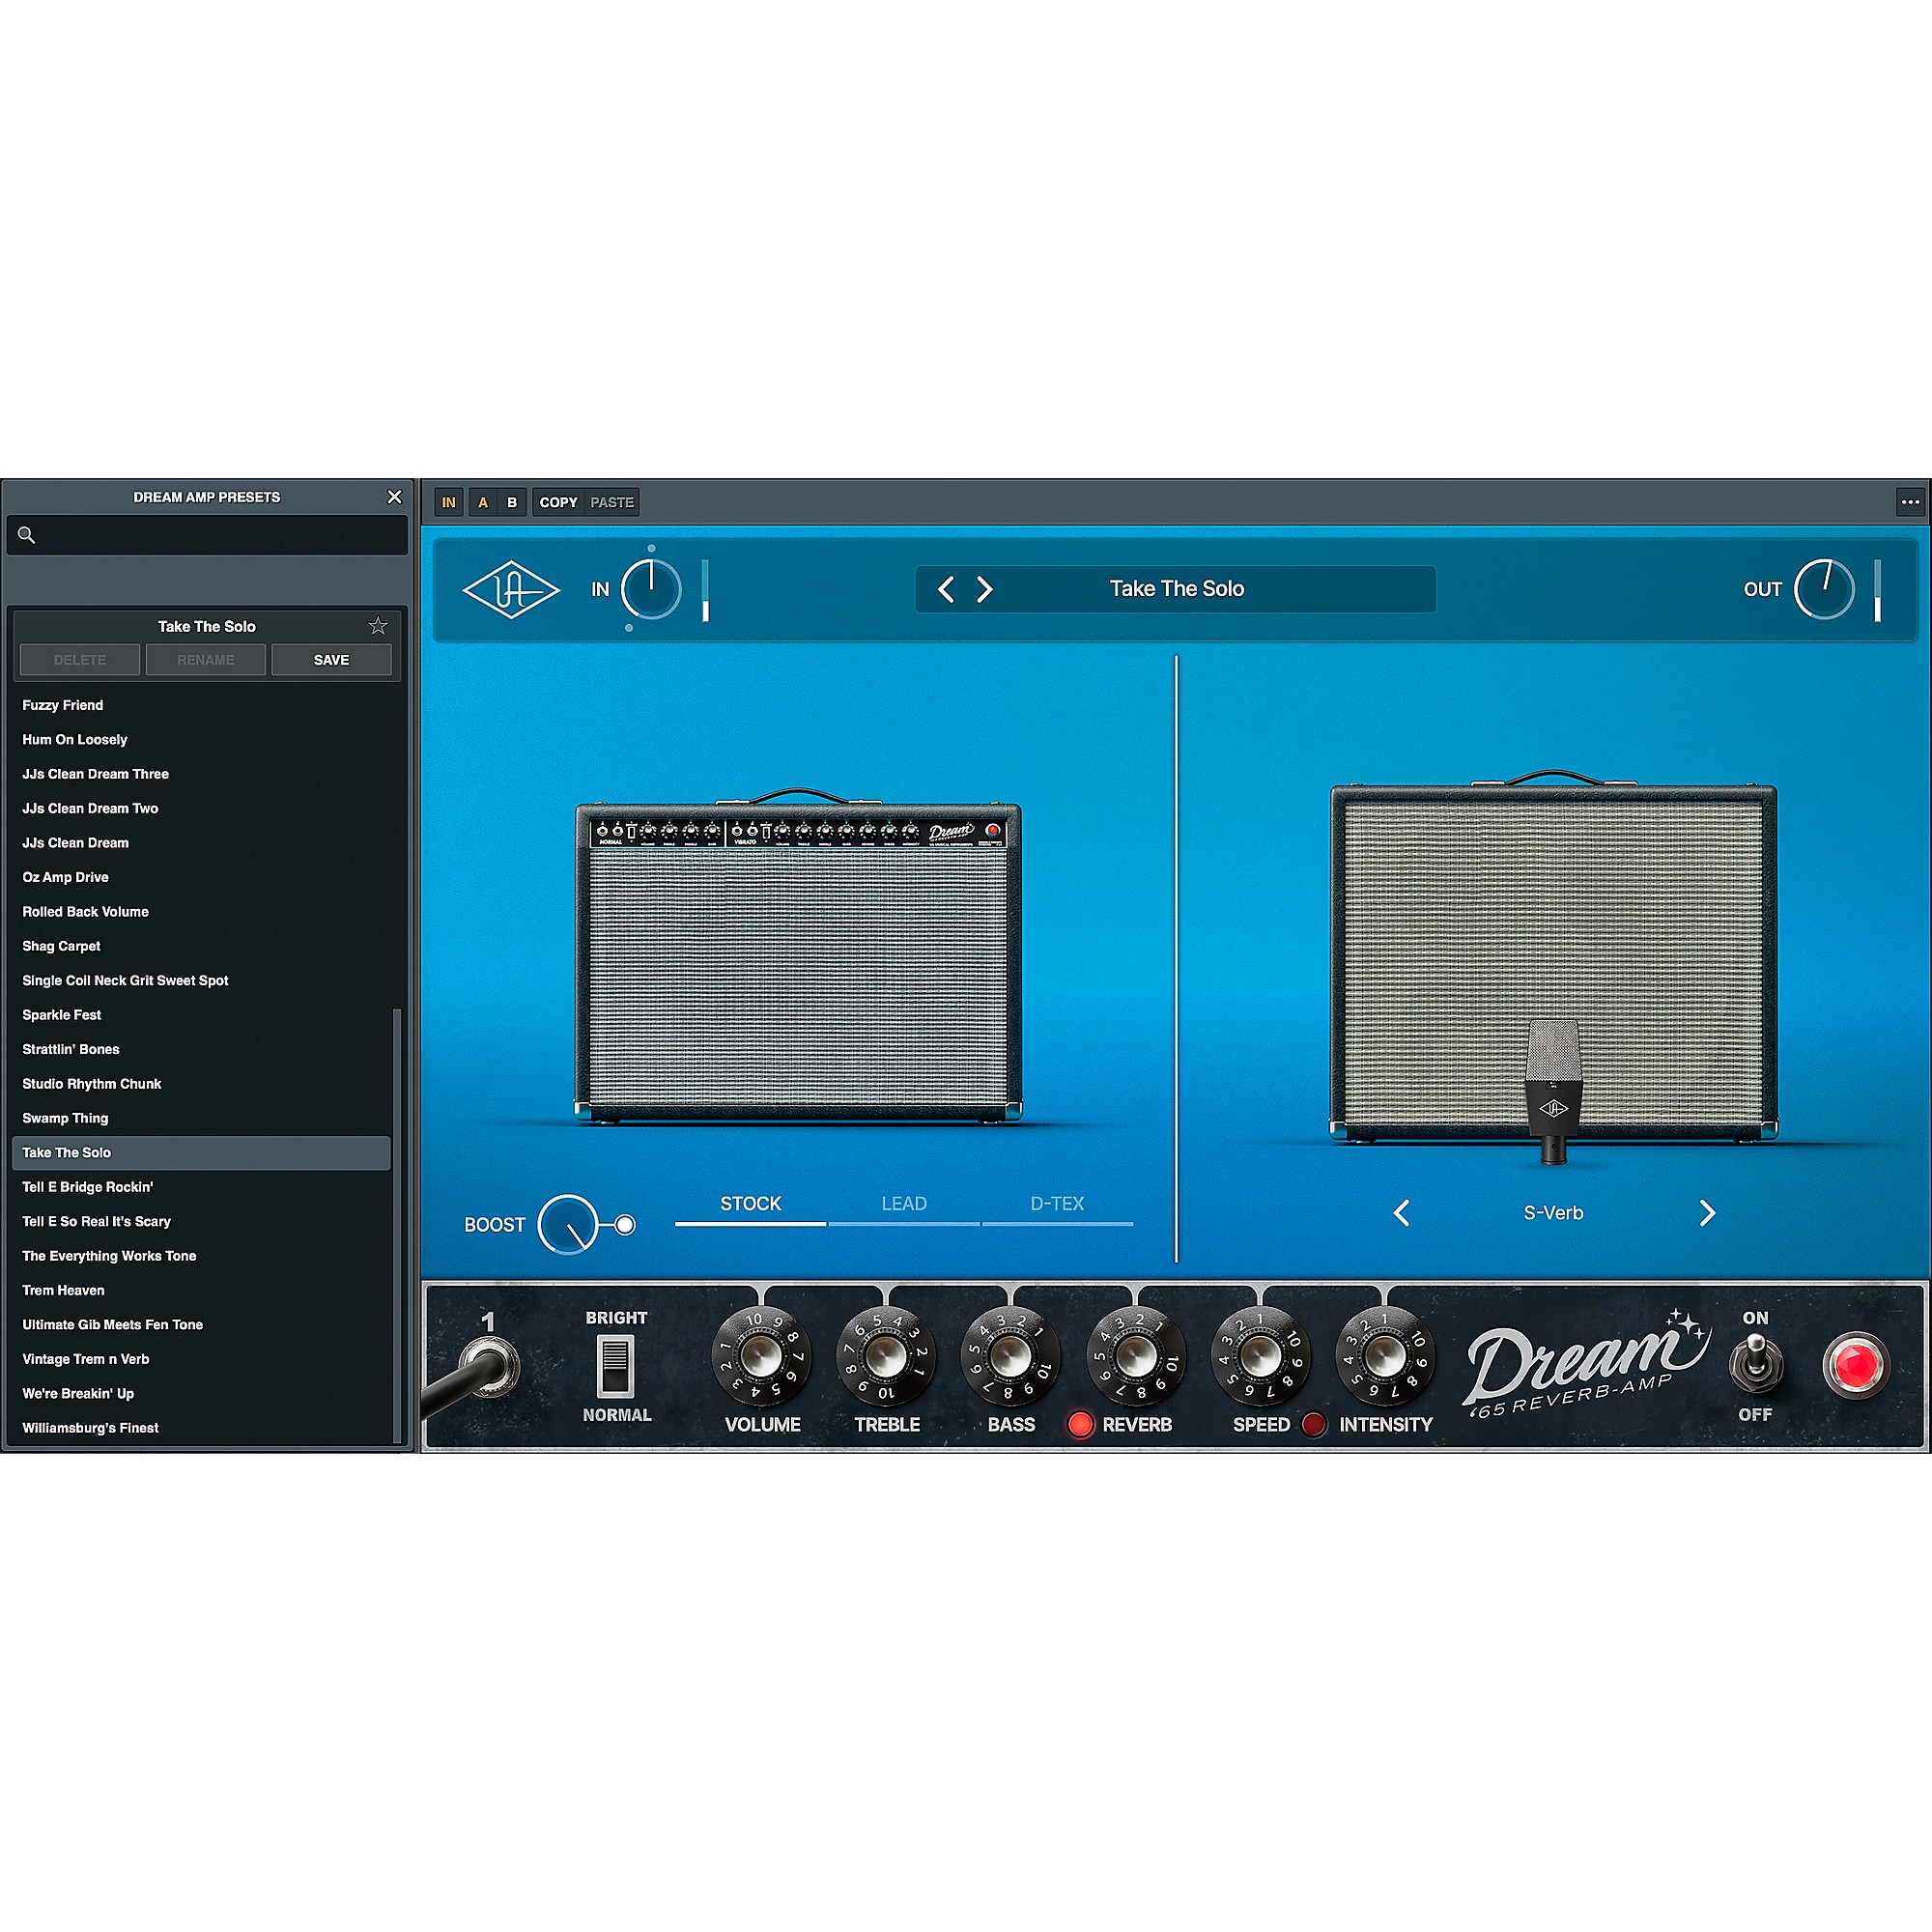
Task: Click the search magnifier icon in presets
Action: 27,535
